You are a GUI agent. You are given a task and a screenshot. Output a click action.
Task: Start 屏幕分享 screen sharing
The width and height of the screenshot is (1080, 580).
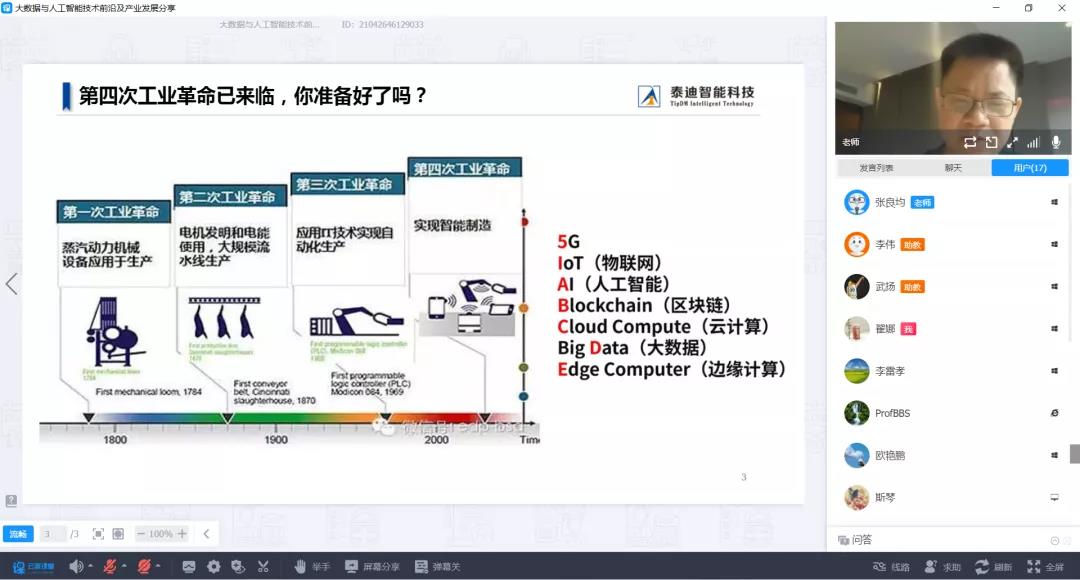click(372, 567)
